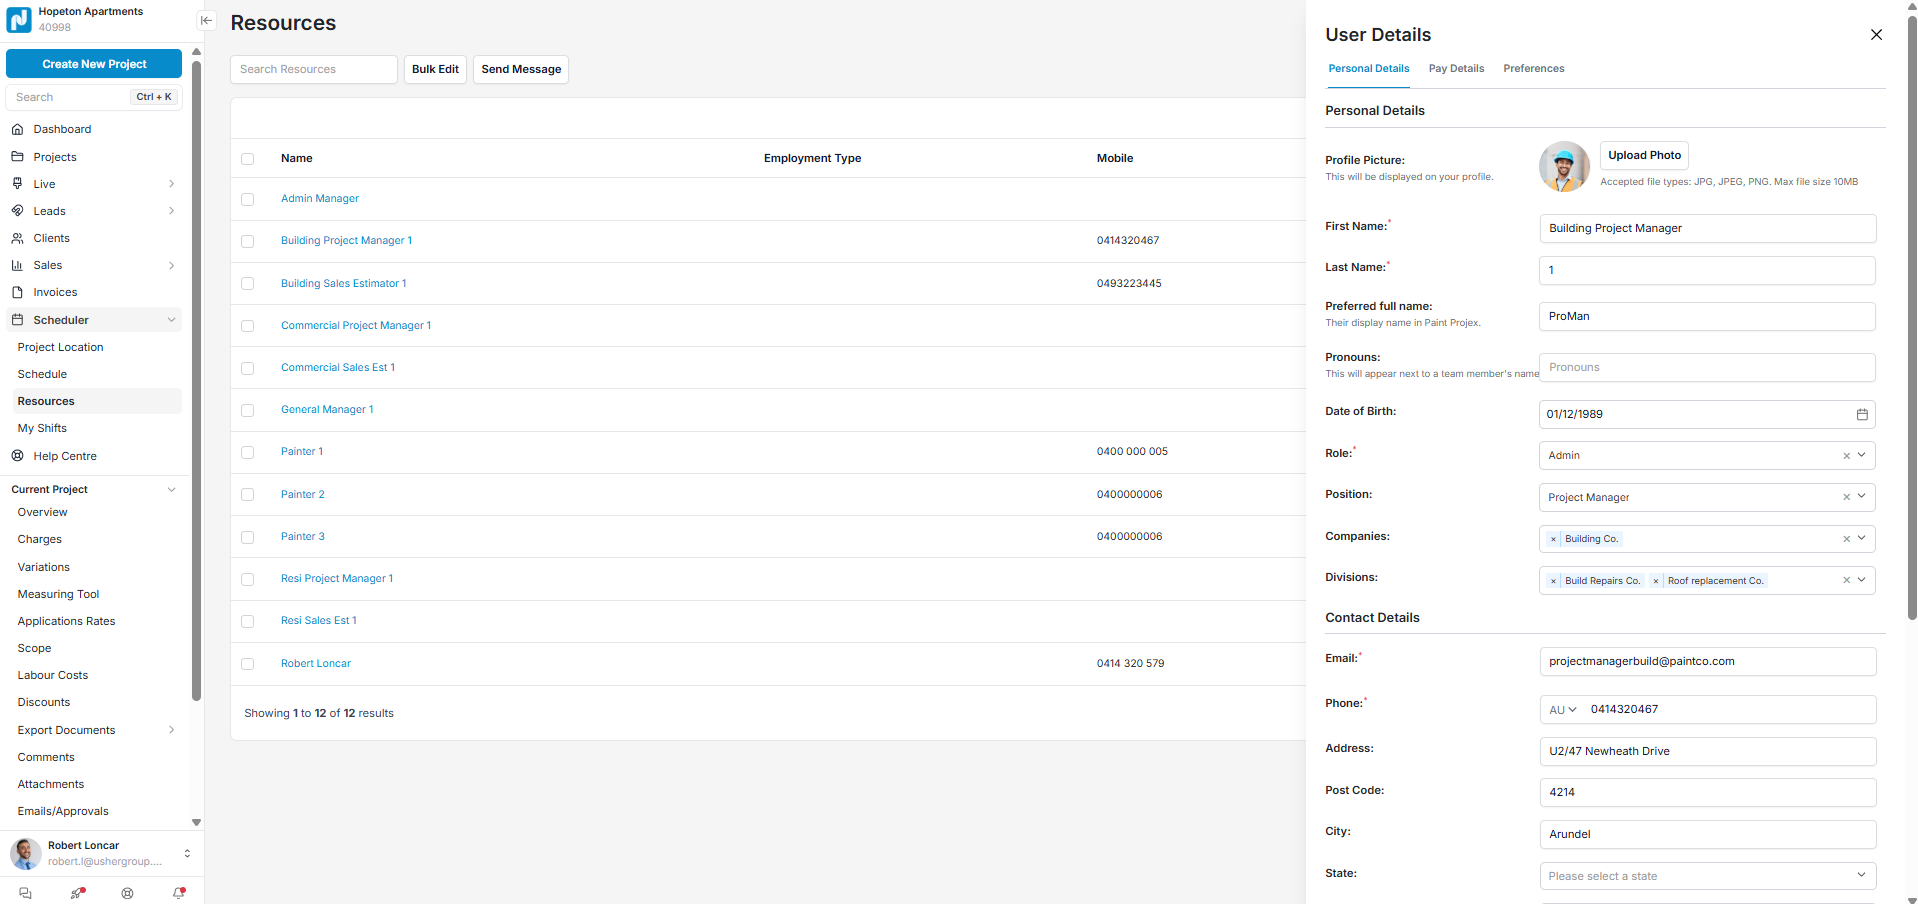1918x904 pixels.
Task: Open the Dashboard home icon item
Action: (17, 129)
